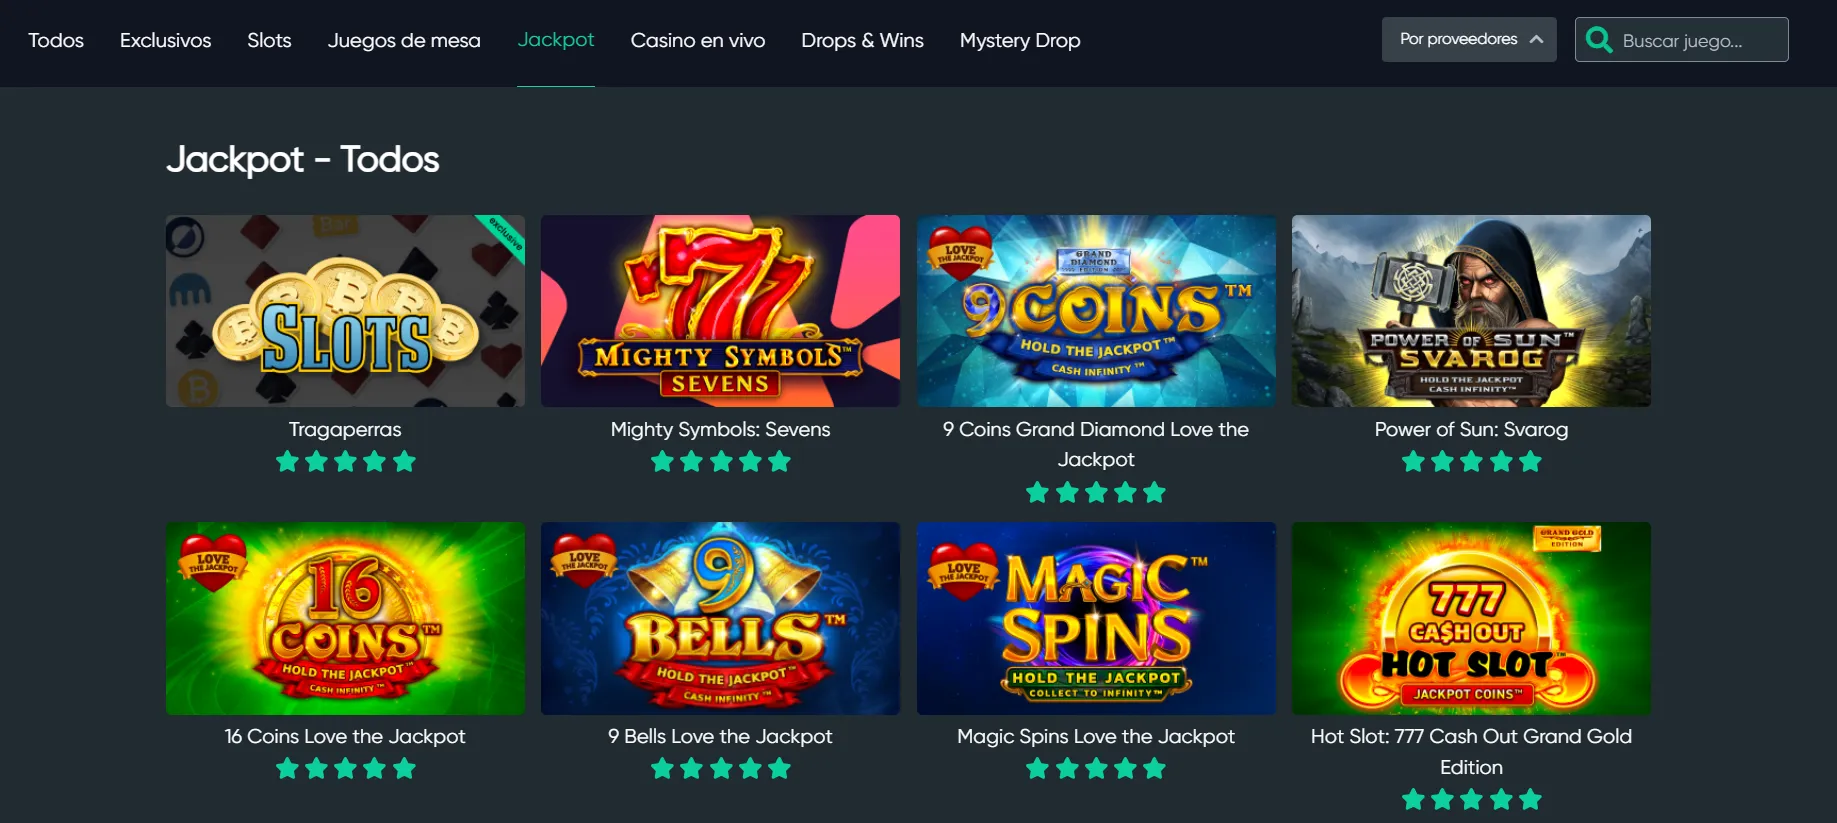Click star rating under Mighty Symbols: Sevens
The image size is (1837, 823).
[x=720, y=462]
